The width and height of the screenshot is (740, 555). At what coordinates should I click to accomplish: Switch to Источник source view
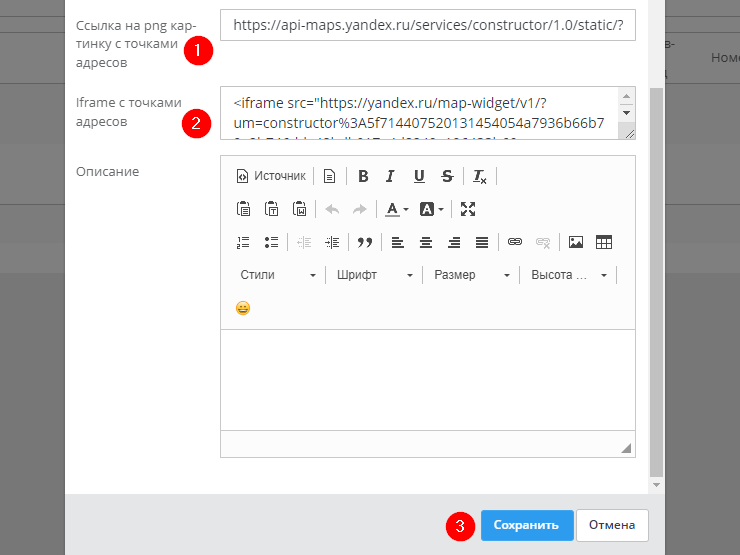(271, 176)
